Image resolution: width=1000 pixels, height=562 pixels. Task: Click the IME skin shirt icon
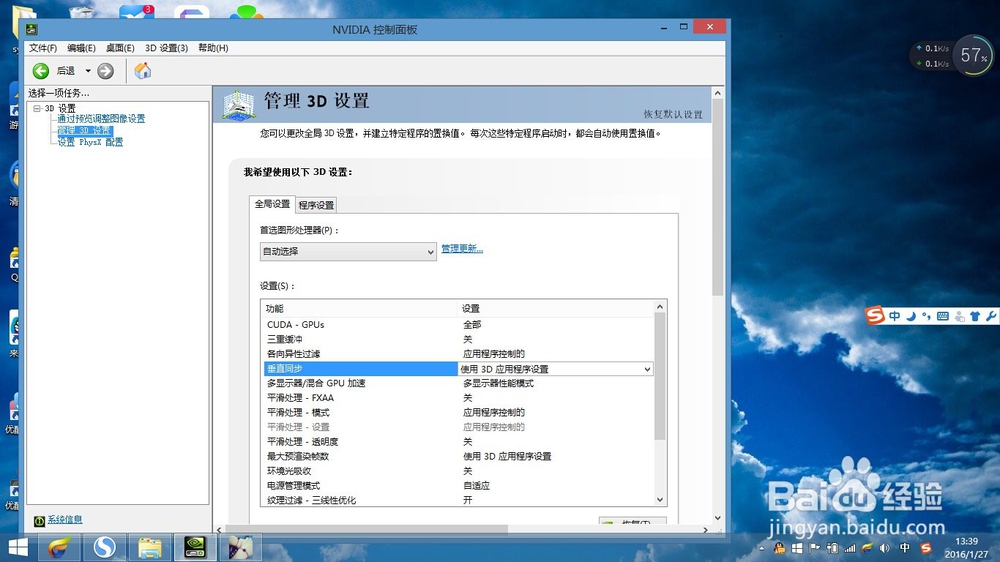[975, 316]
